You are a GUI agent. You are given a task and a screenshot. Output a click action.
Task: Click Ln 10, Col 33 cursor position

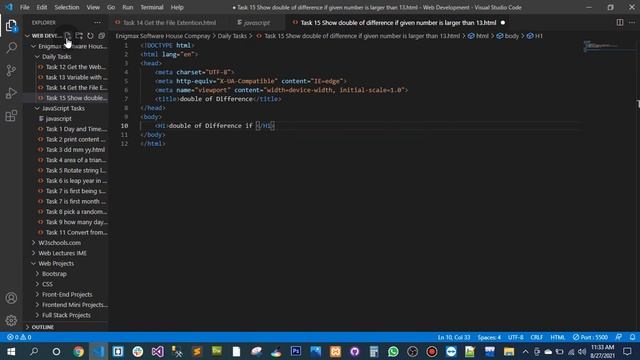point(454,337)
